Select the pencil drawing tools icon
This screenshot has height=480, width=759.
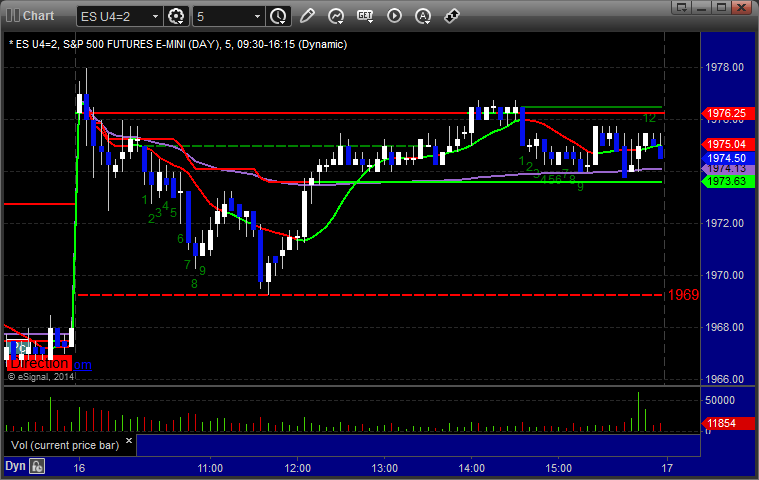point(307,16)
